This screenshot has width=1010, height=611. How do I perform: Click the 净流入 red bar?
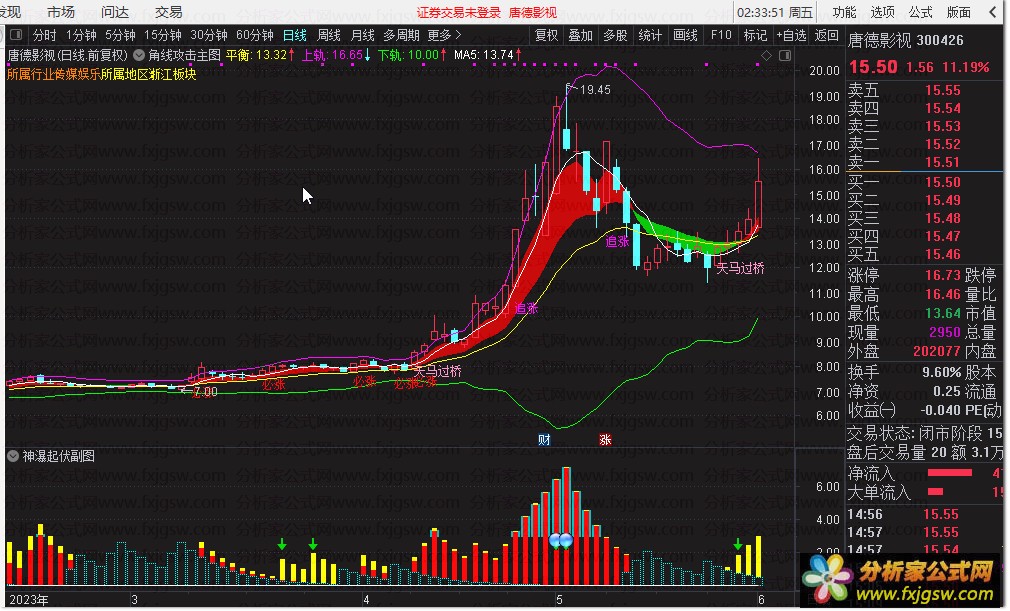[949, 473]
